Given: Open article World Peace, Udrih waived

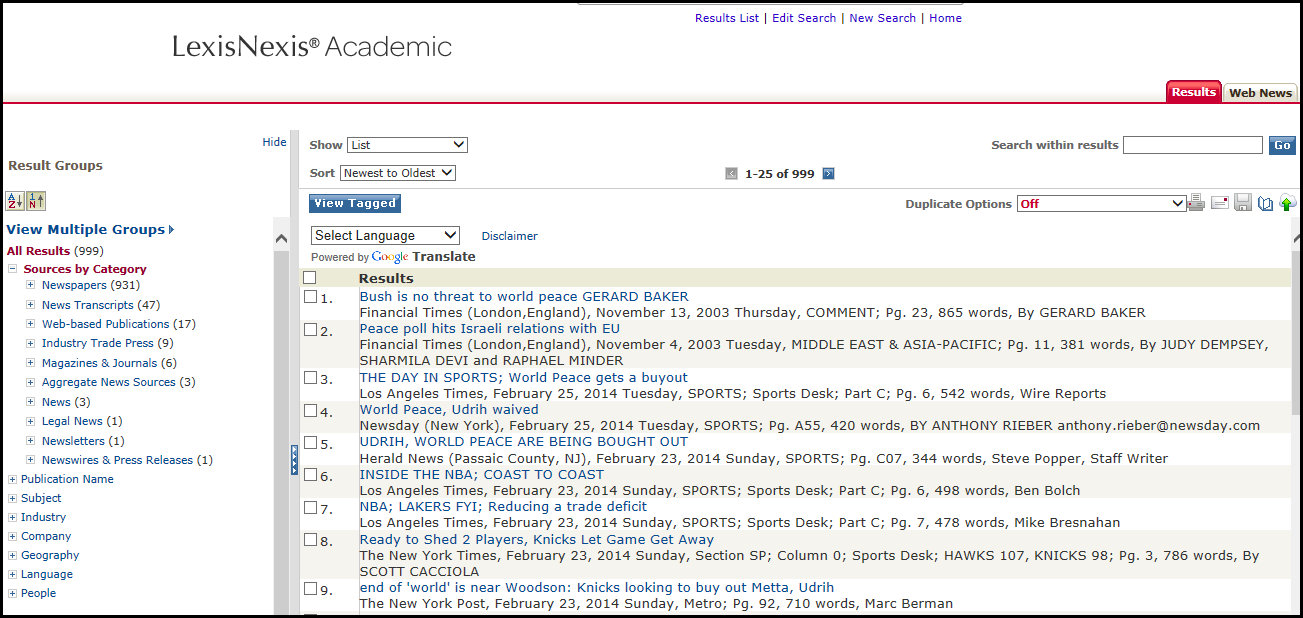Looking at the screenshot, I should (449, 410).
